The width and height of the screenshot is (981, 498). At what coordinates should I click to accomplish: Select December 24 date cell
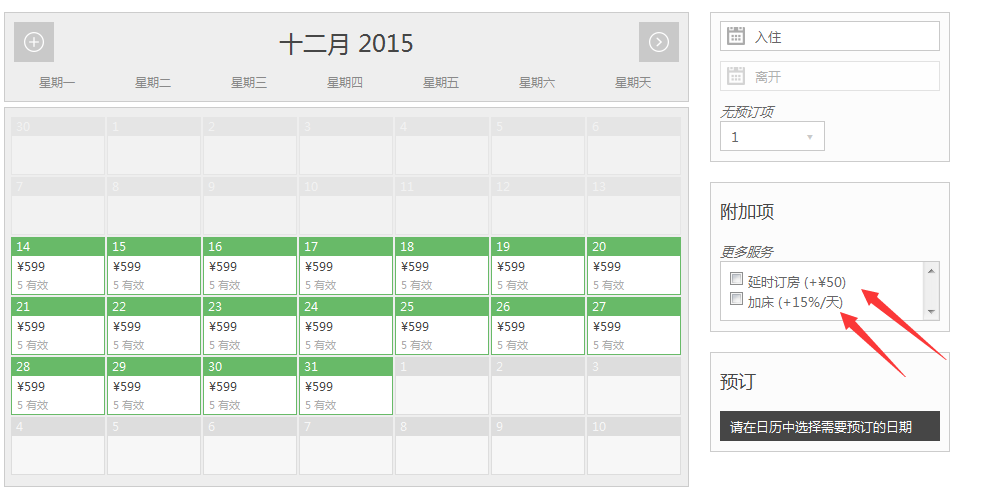coord(346,326)
